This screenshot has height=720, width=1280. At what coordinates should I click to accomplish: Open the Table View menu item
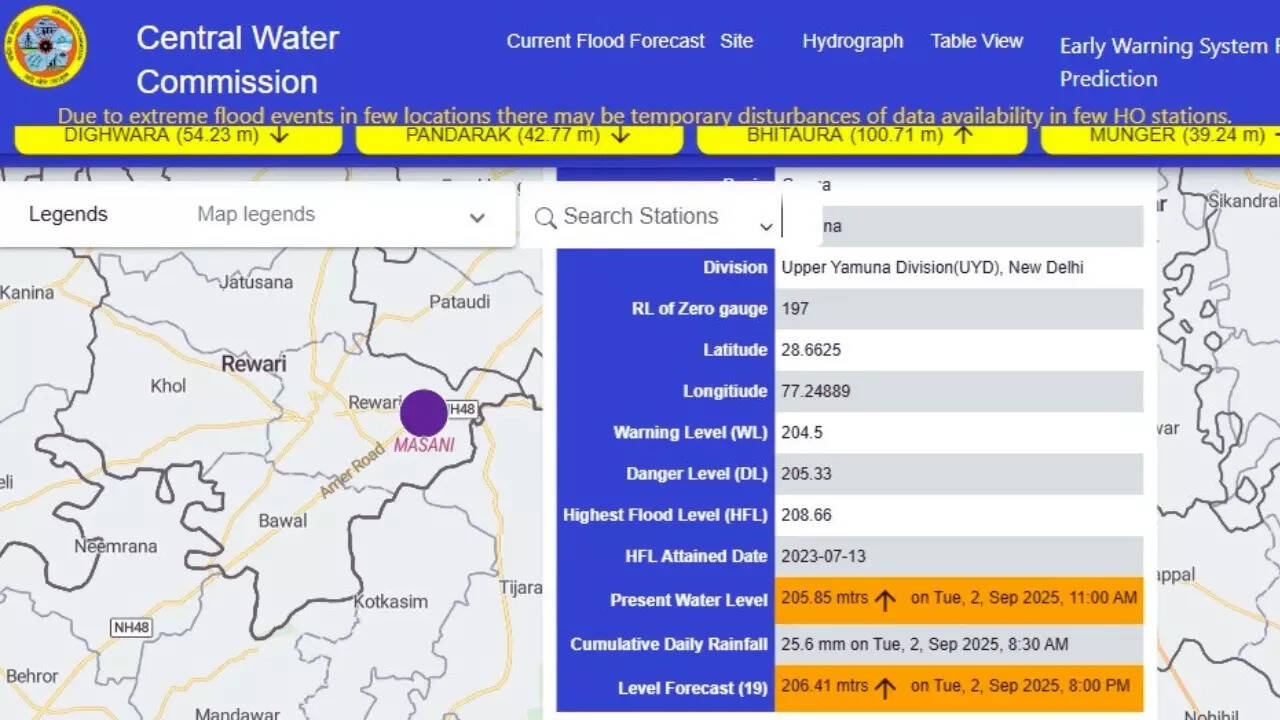click(x=976, y=41)
